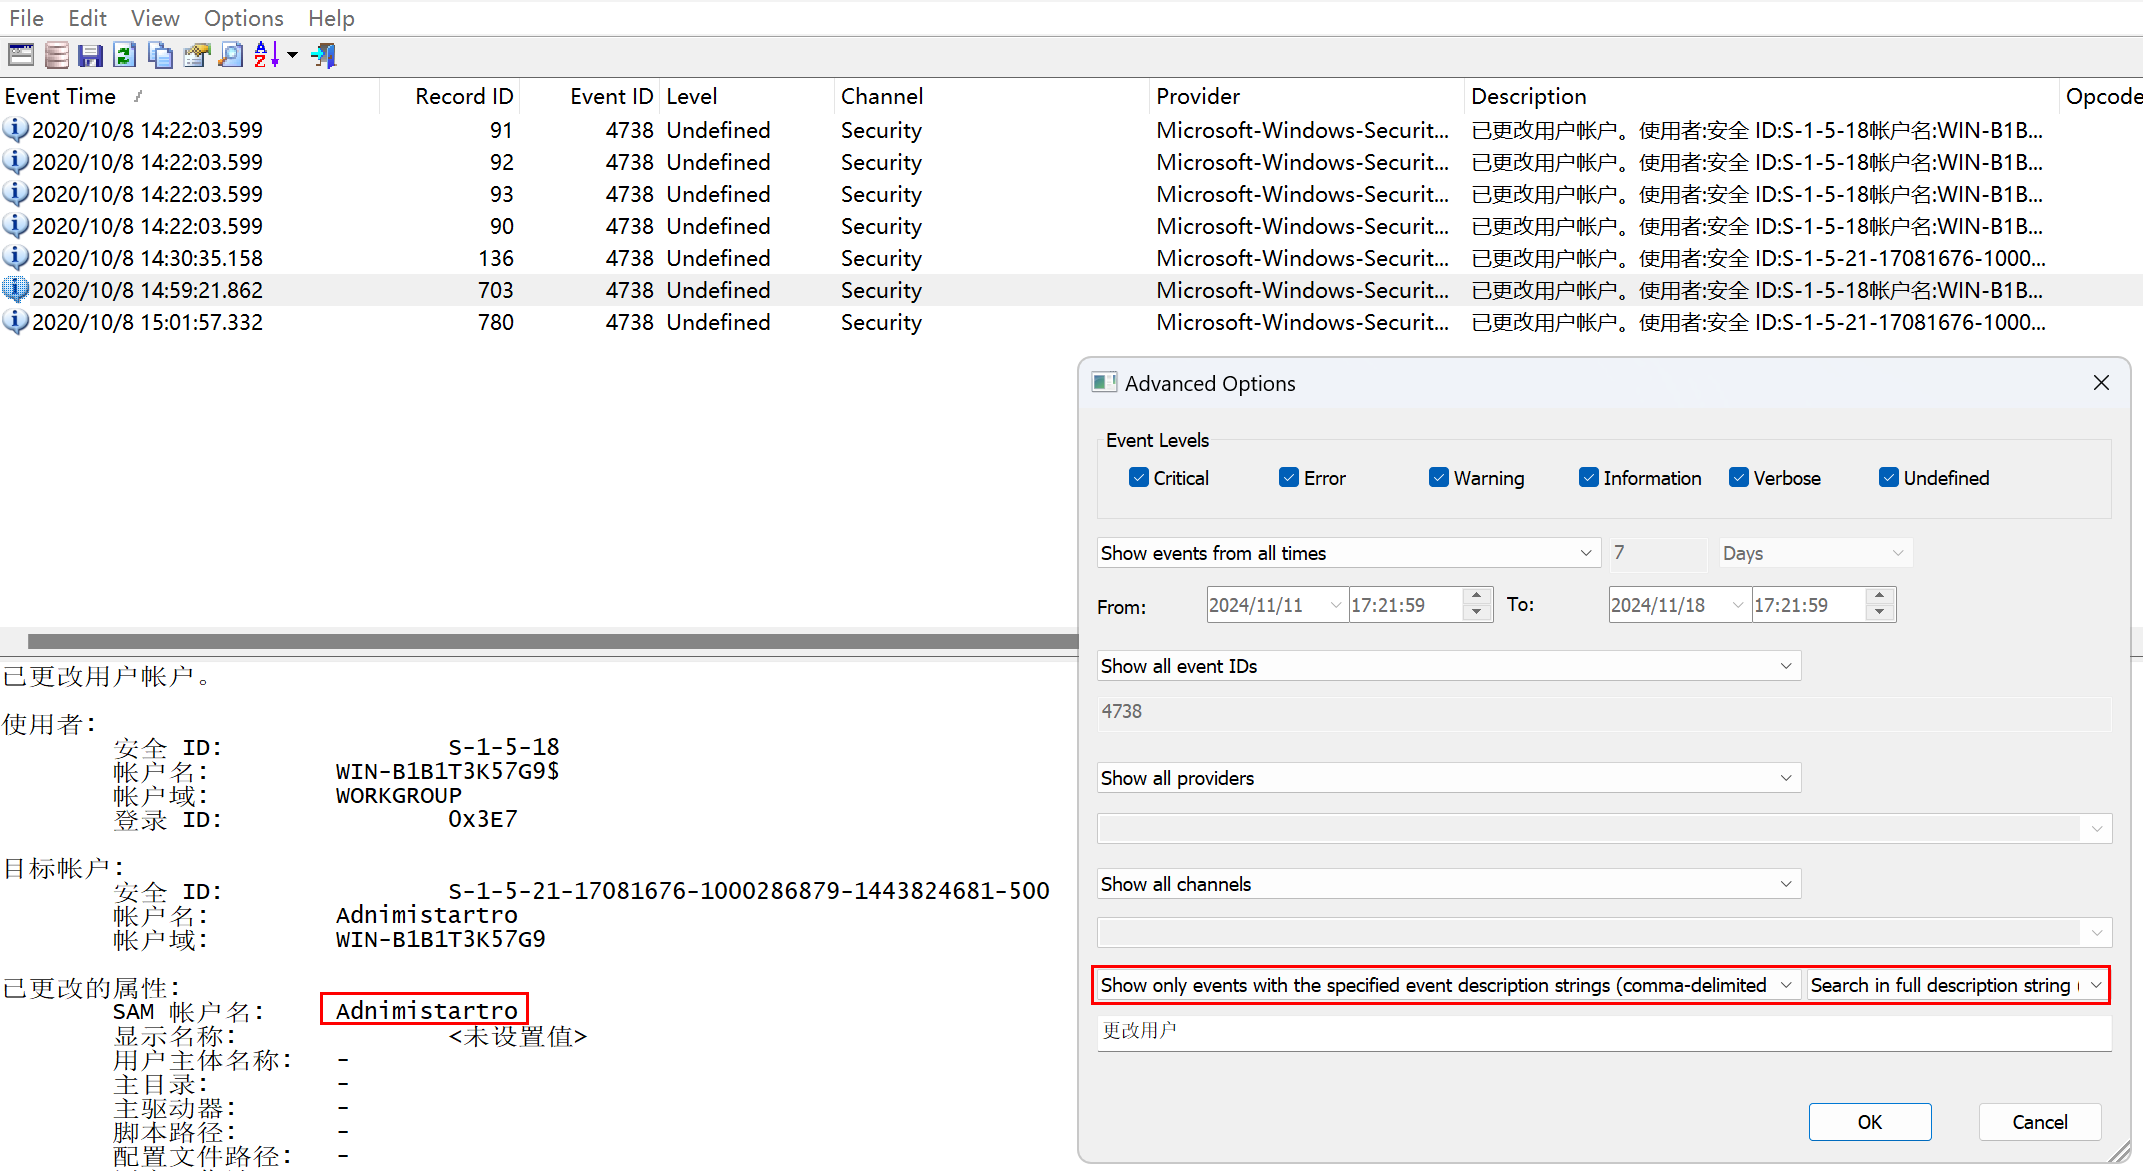Click the Advanced Options toolbar icon
Image resolution: width=2143 pixels, height=1171 pixels.
[21, 55]
